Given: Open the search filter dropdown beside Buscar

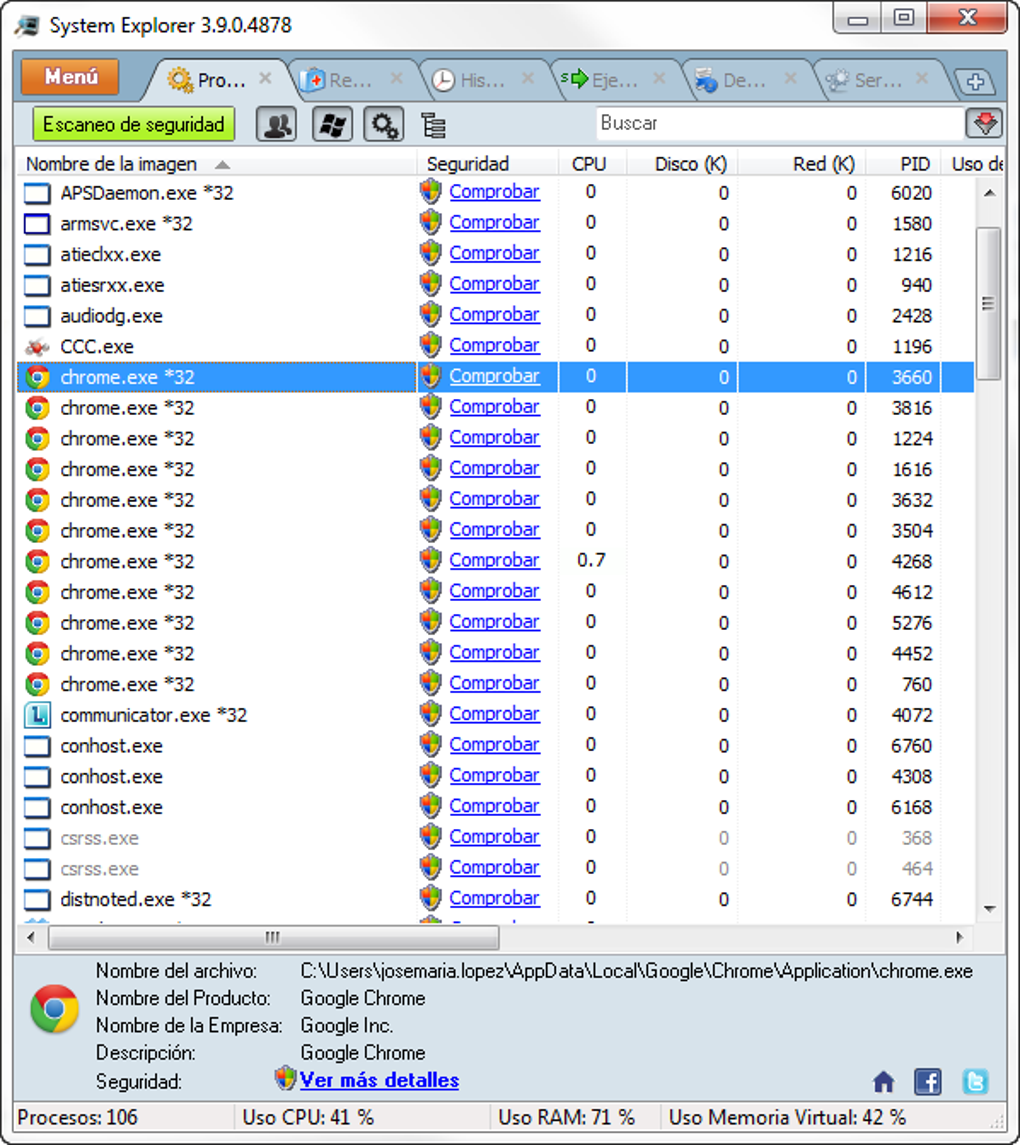Looking at the screenshot, I should (983, 123).
